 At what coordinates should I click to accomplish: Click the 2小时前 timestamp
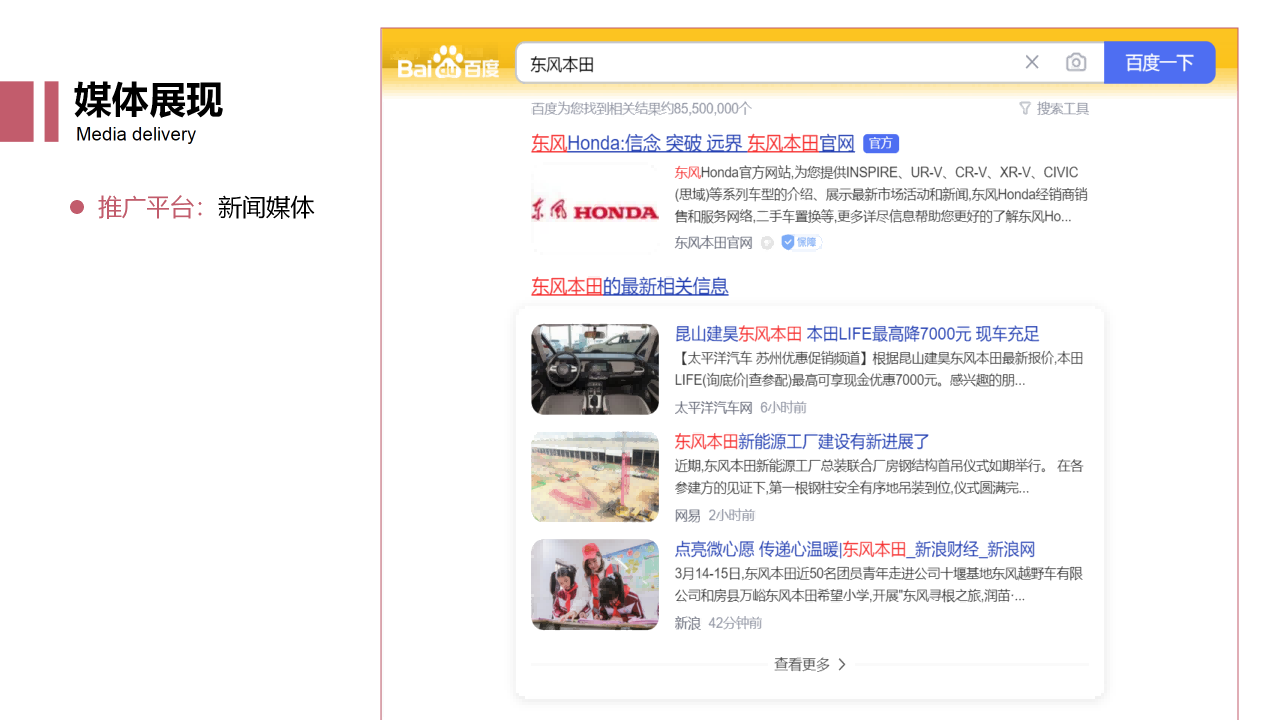point(732,515)
